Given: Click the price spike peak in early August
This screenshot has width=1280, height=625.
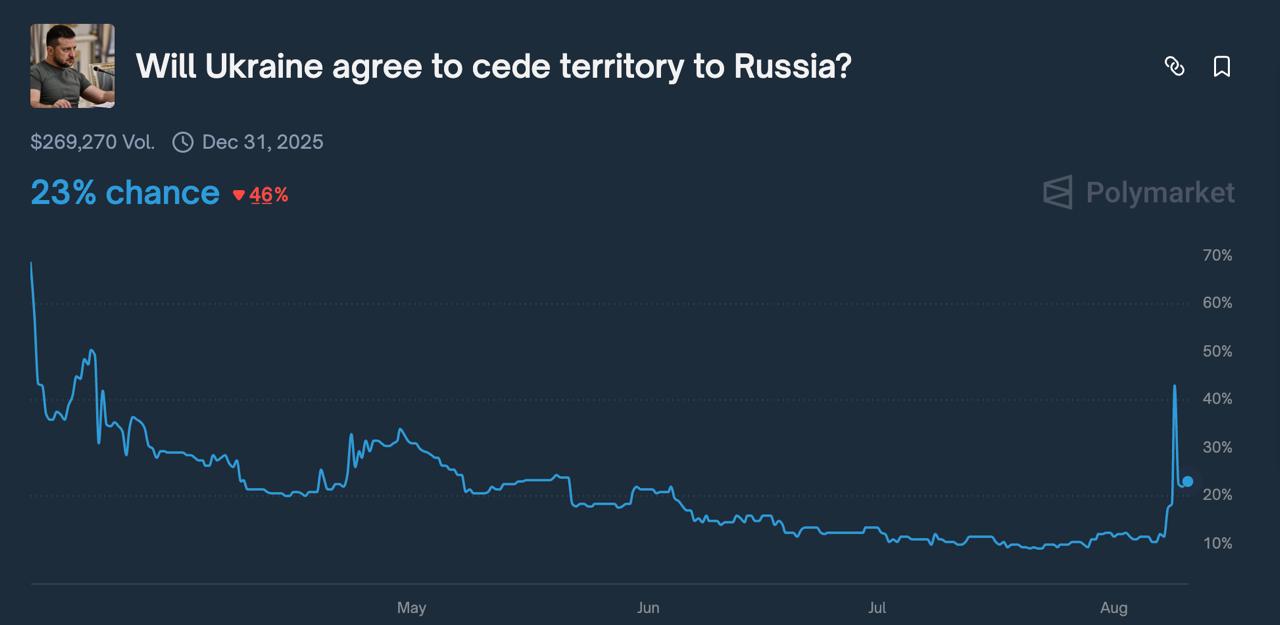Looking at the screenshot, I should pos(1173,385).
